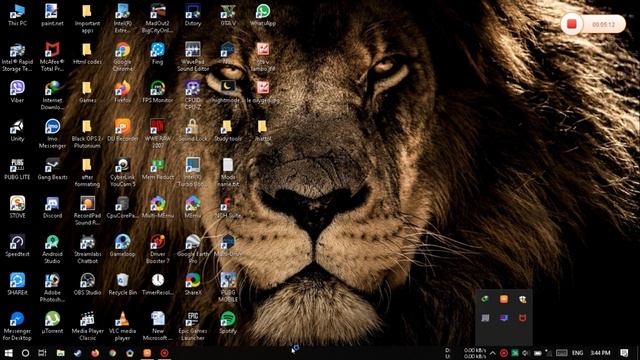Select the WavePad Sound Editor icon

click(x=193, y=57)
